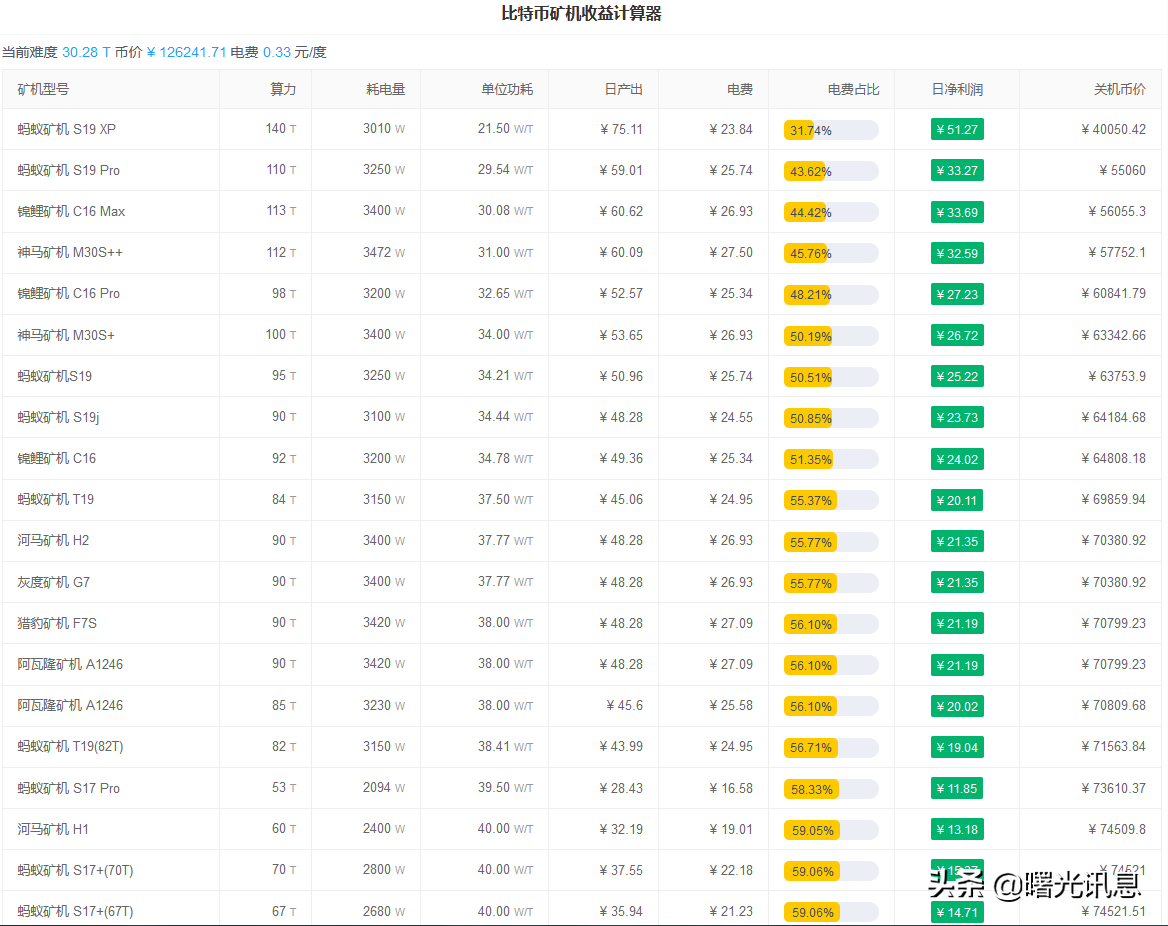Viewport: 1168px width, 926px height.
Task: Select the 鲸鲤矿机 C16 Max row name
Action: [x=71, y=212]
